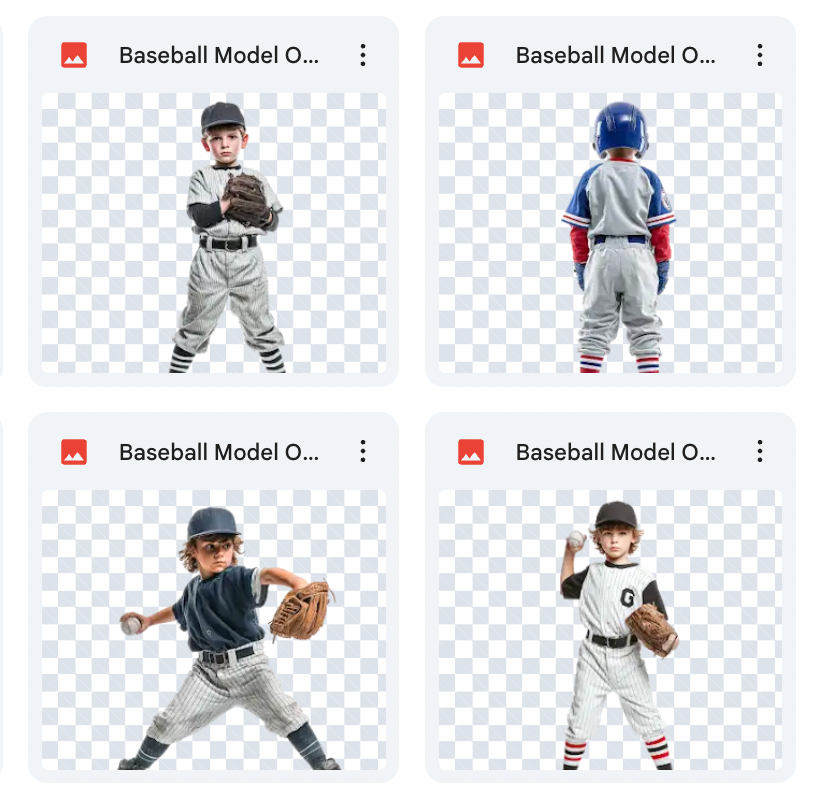Click the image type icon on the G-jersey player card
The height and width of the screenshot is (804, 820).
pos(471,452)
